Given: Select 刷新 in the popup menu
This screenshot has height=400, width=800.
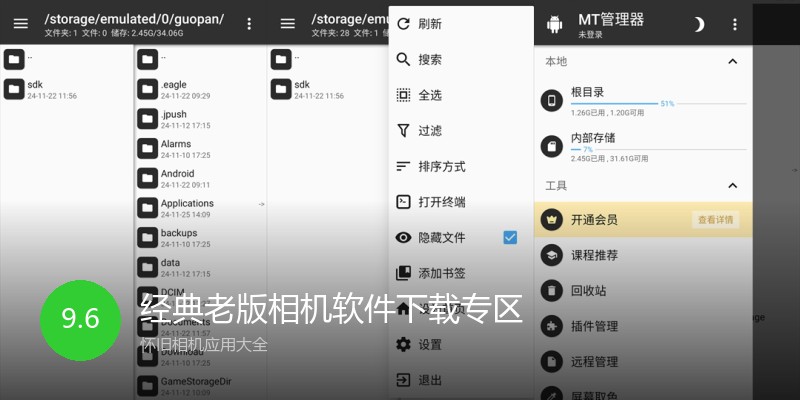Looking at the screenshot, I should point(461,24).
